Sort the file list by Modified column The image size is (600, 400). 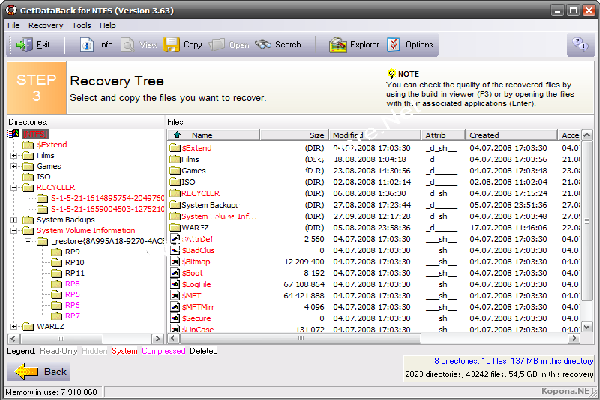[375, 135]
